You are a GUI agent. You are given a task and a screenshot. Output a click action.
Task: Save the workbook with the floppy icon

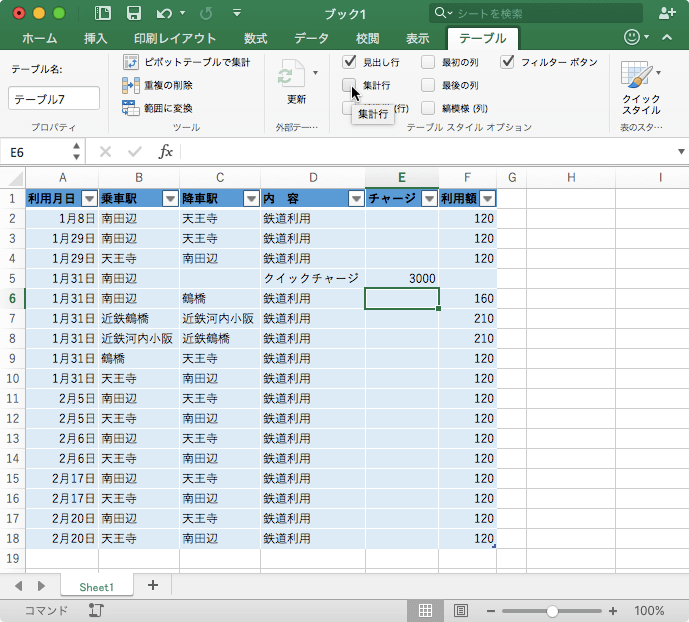click(x=134, y=13)
